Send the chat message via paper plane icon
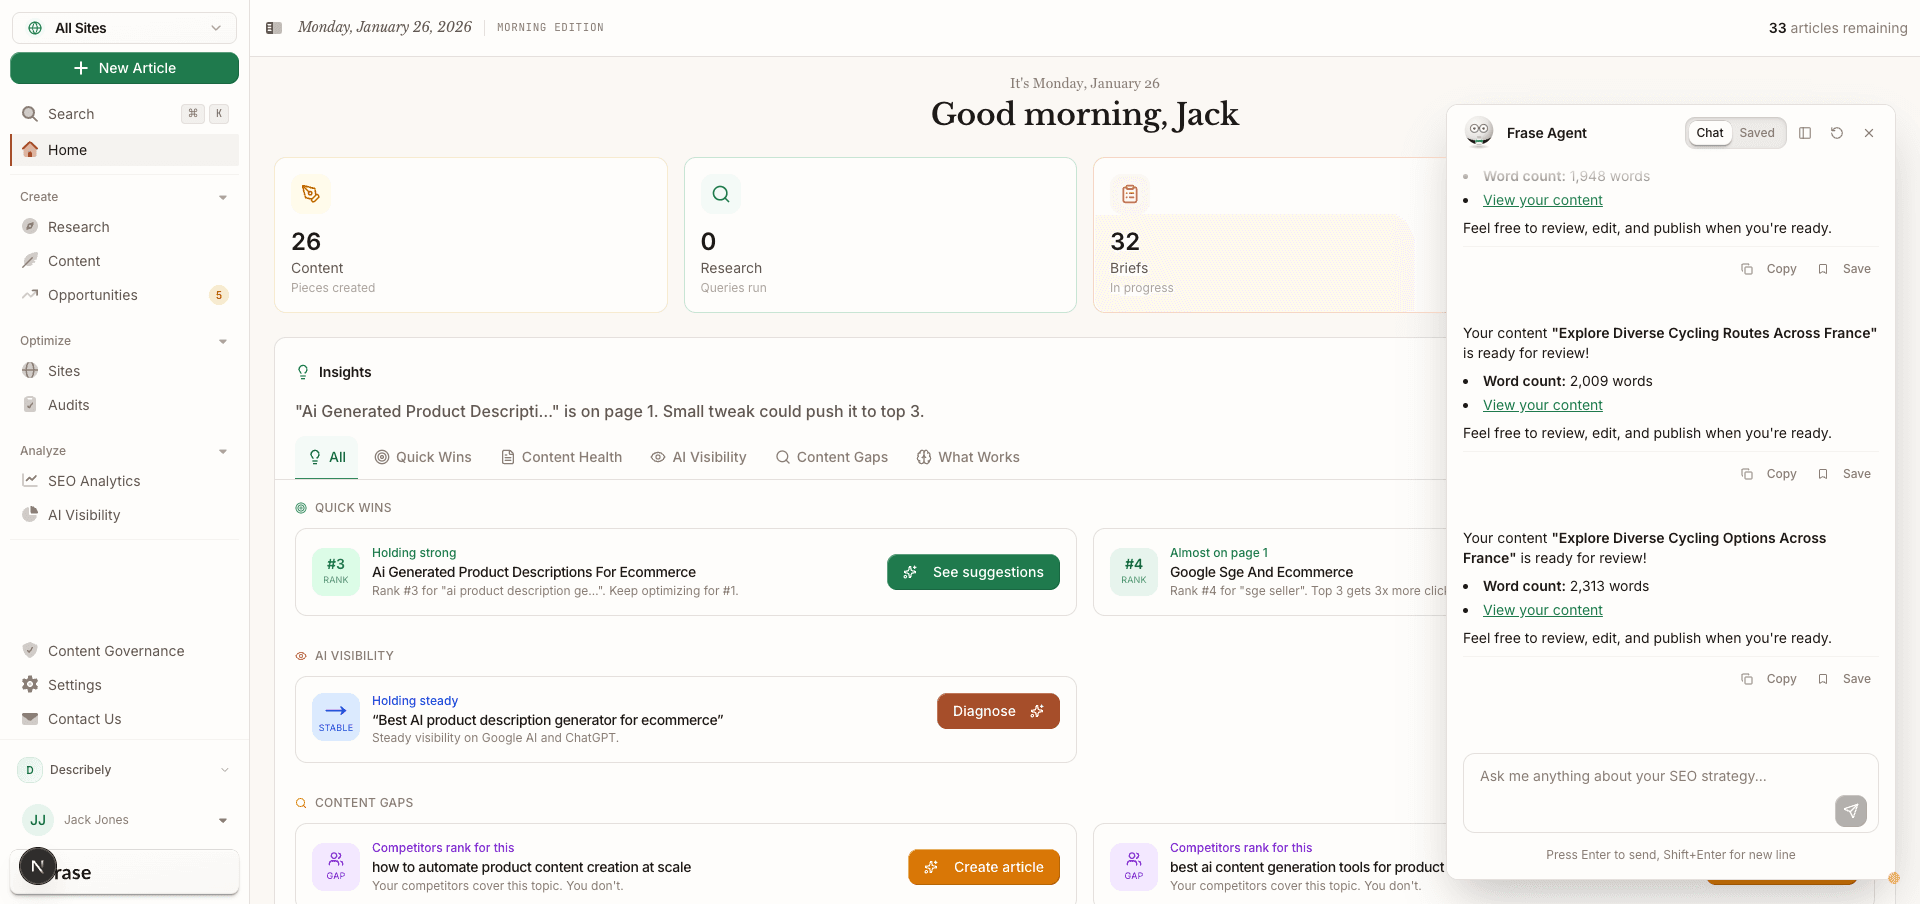The height and width of the screenshot is (904, 1920). (x=1851, y=812)
